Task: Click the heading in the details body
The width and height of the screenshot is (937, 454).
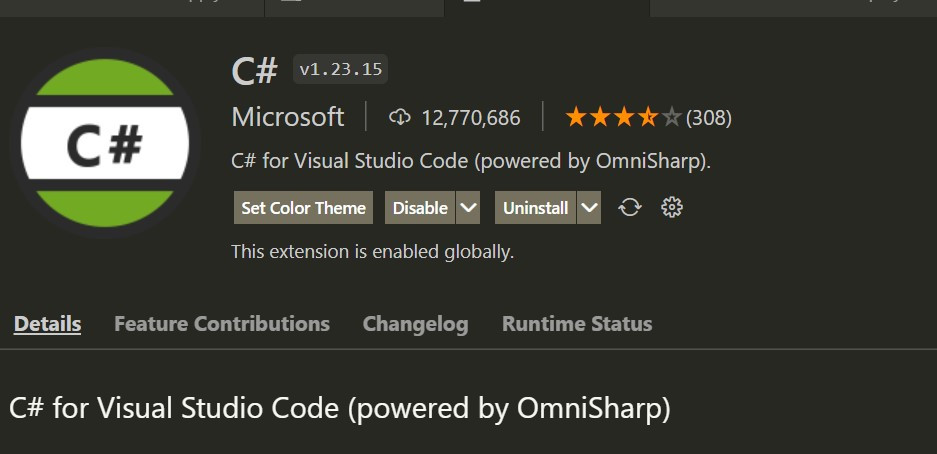Action: tap(340, 408)
